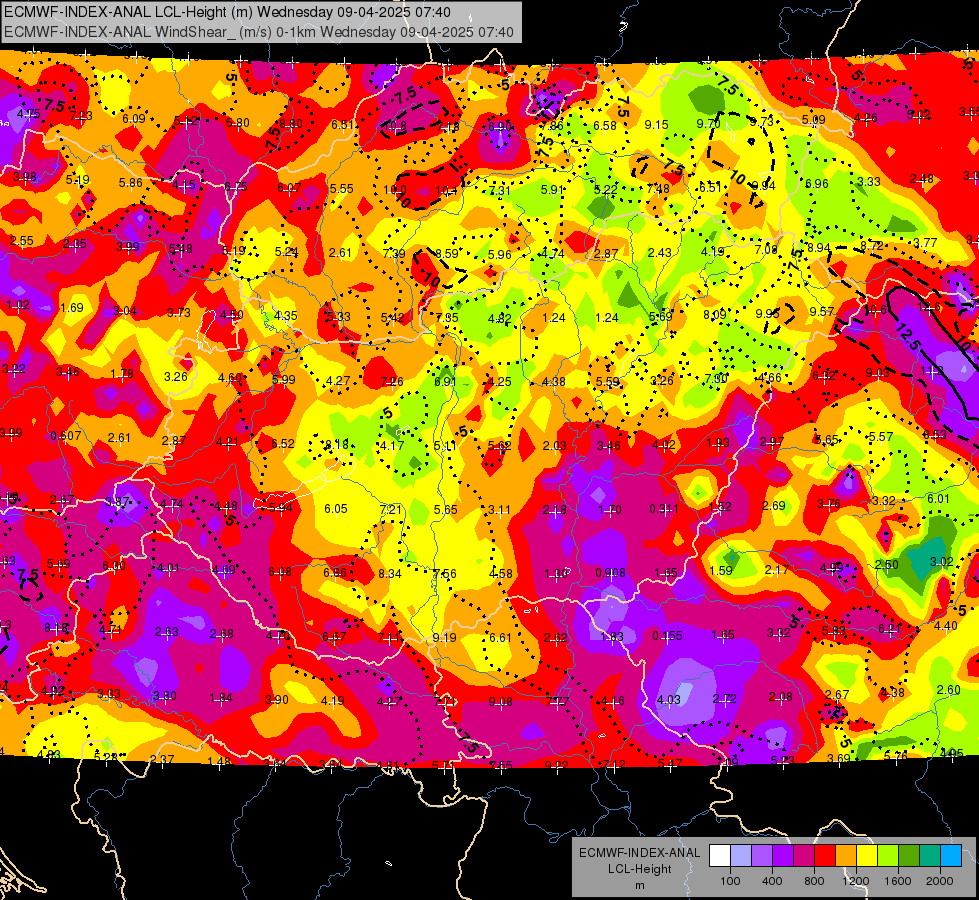The height and width of the screenshot is (900, 979).
Task: Select the grid value 8.34
Action: tap(390, 573)
